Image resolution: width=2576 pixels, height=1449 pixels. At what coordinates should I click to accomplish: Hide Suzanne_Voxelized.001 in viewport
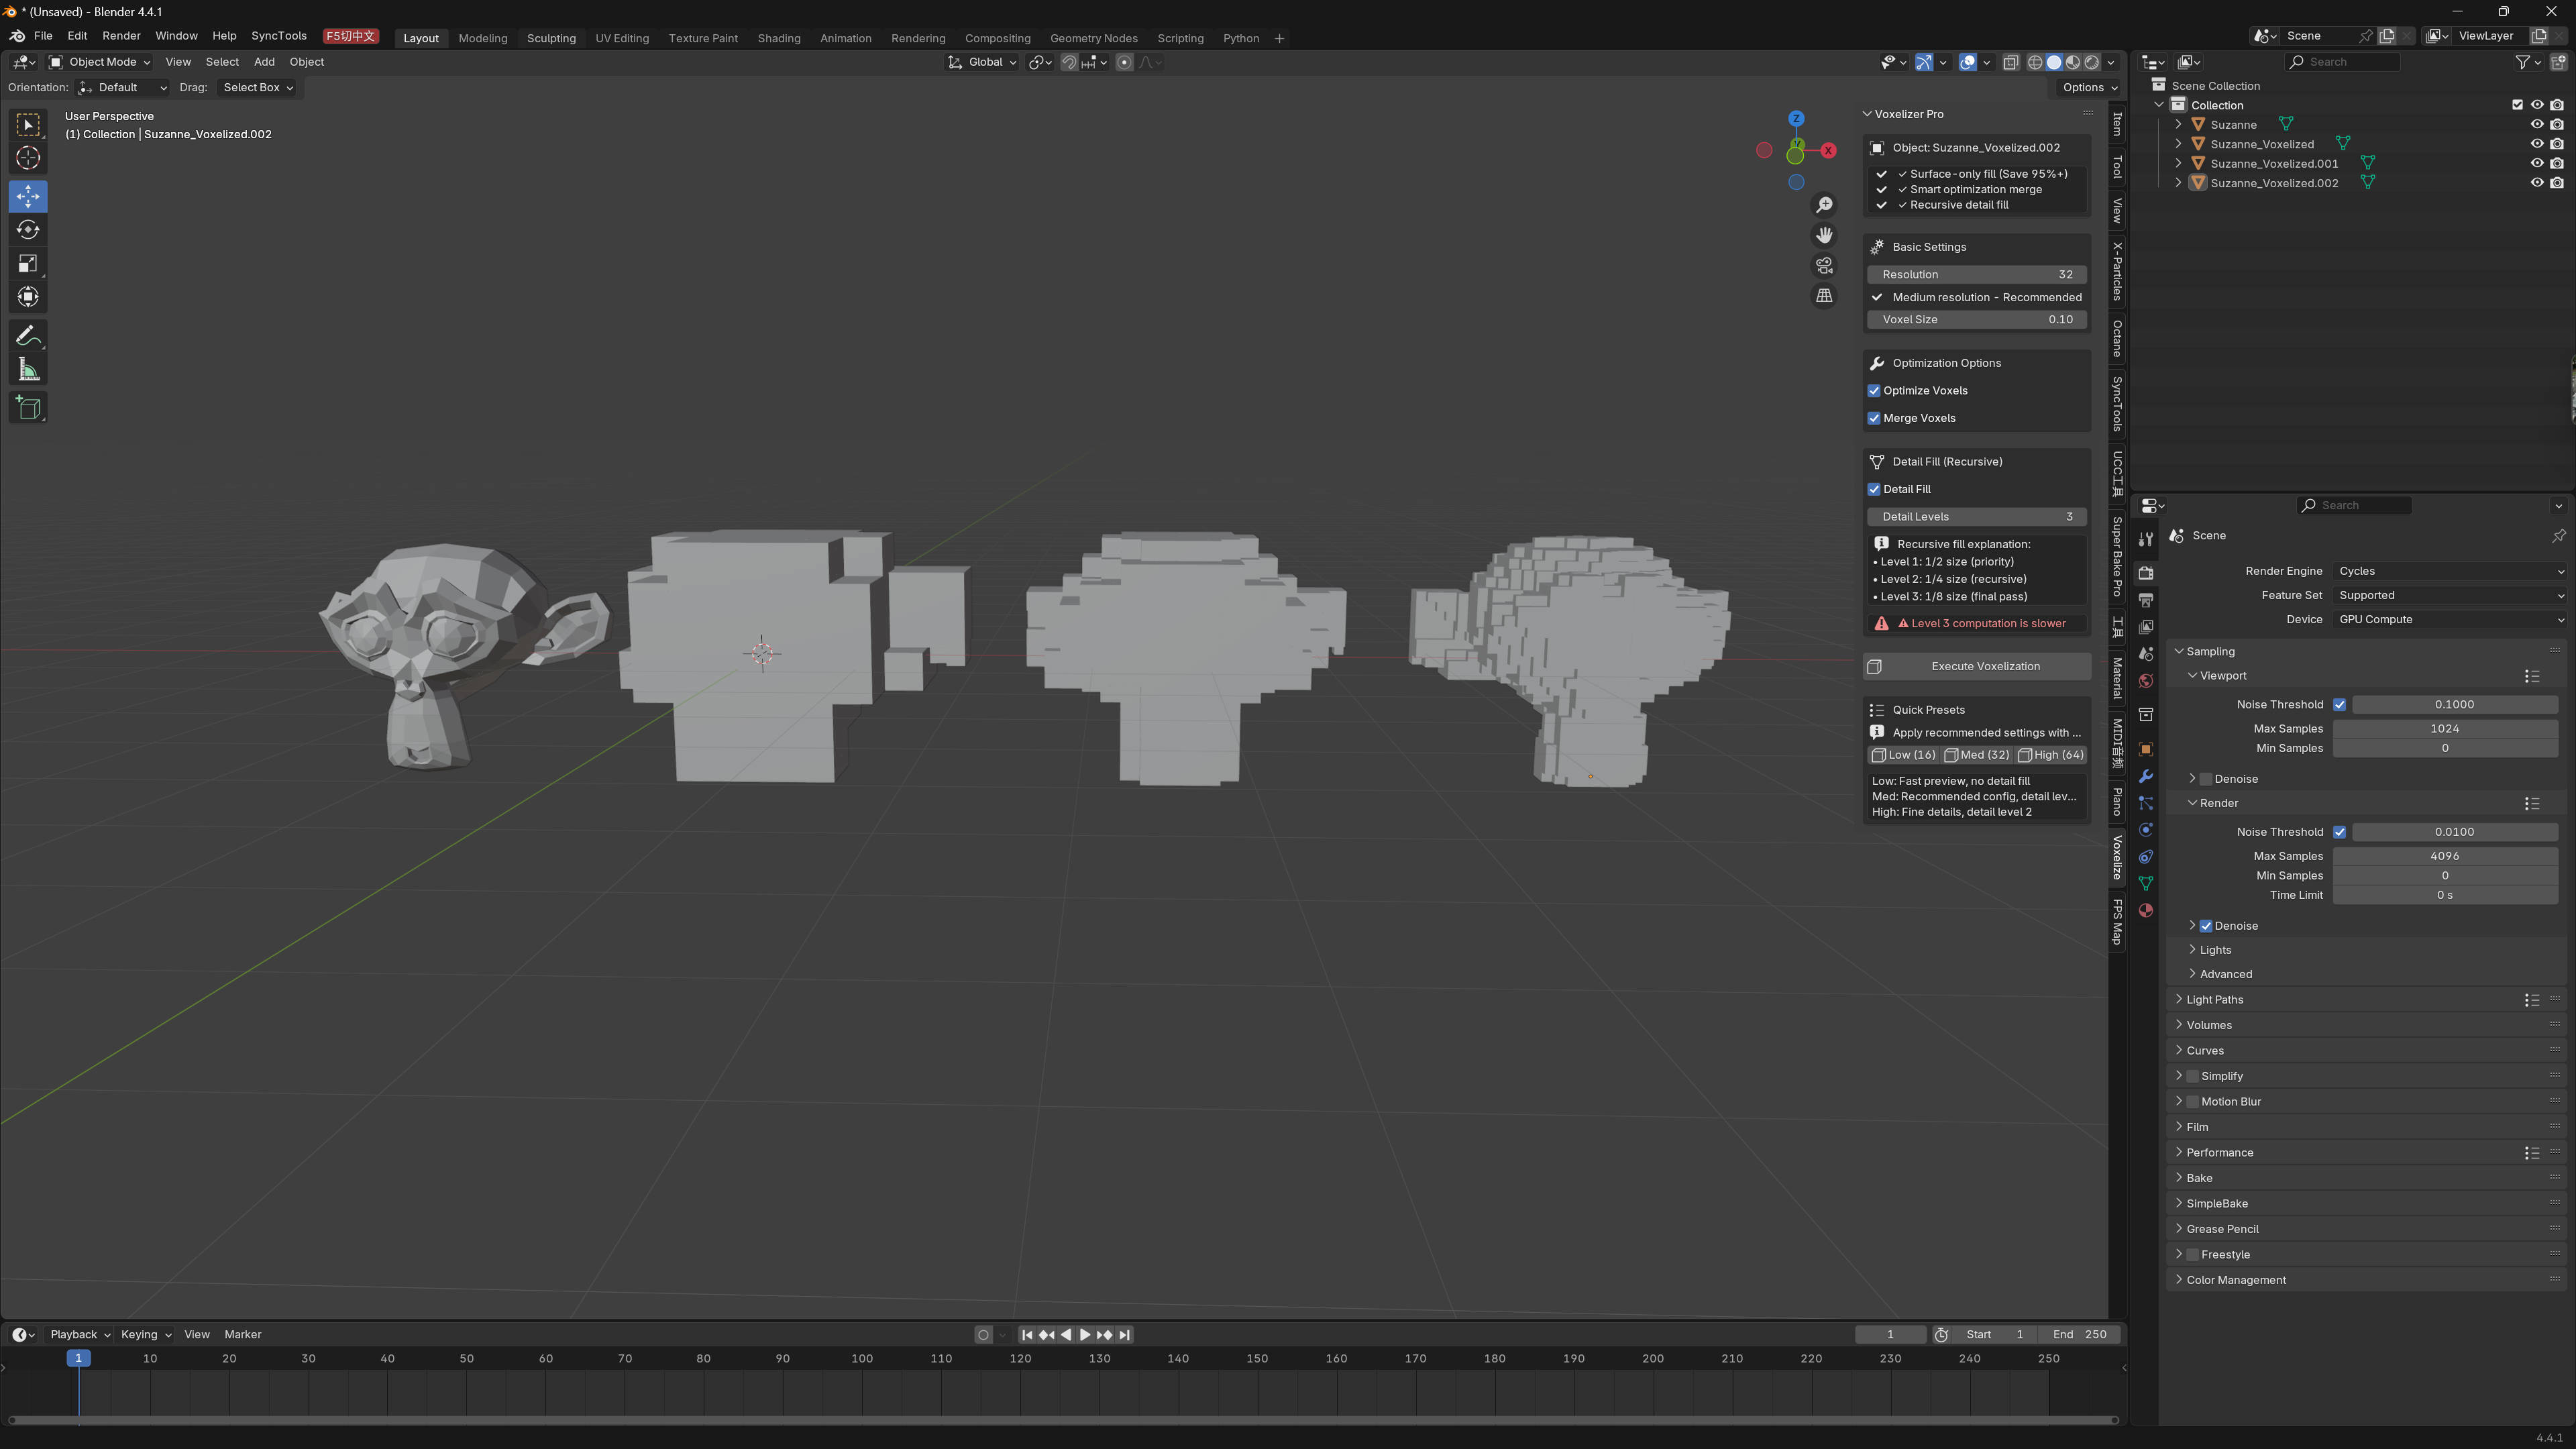tap(2536, 163)
